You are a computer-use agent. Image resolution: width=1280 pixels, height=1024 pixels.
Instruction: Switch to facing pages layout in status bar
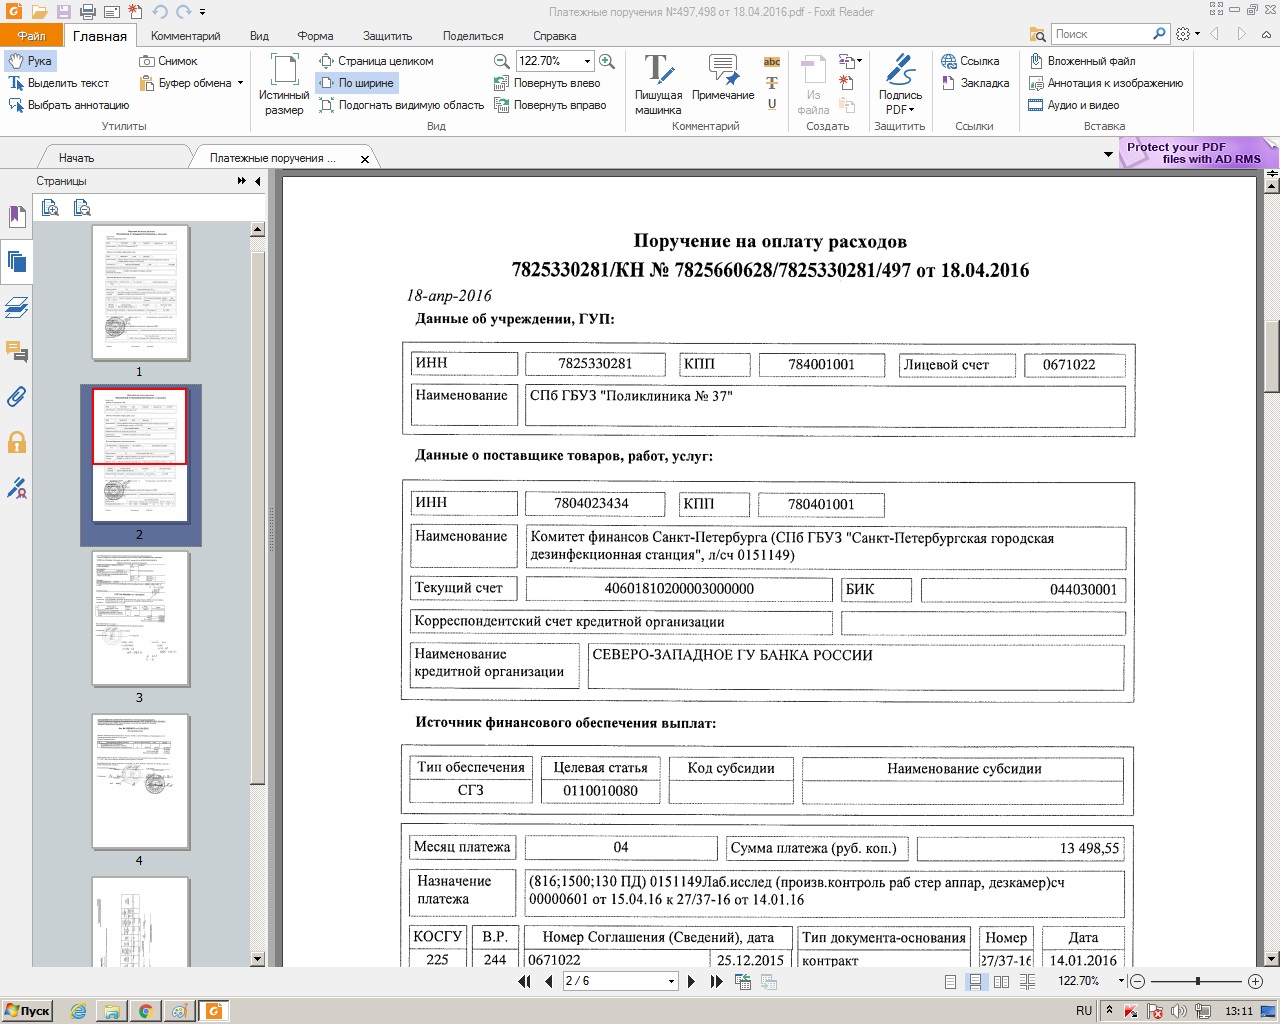click(x=1001, y=982)
